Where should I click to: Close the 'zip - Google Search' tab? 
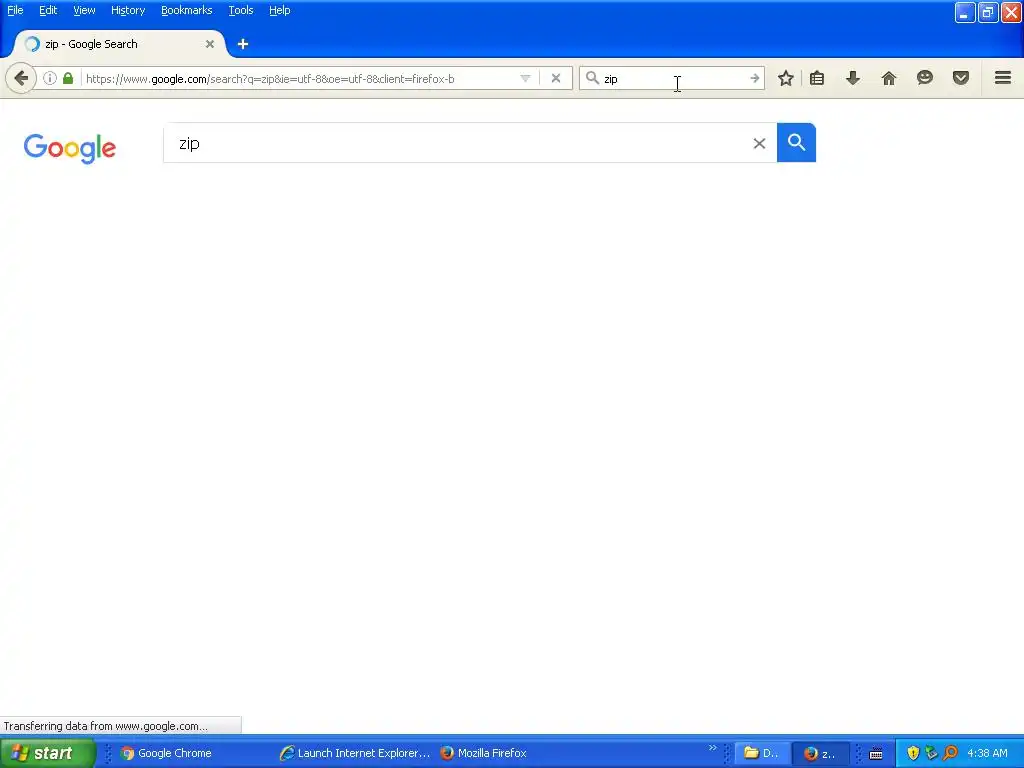coord(210,44)
